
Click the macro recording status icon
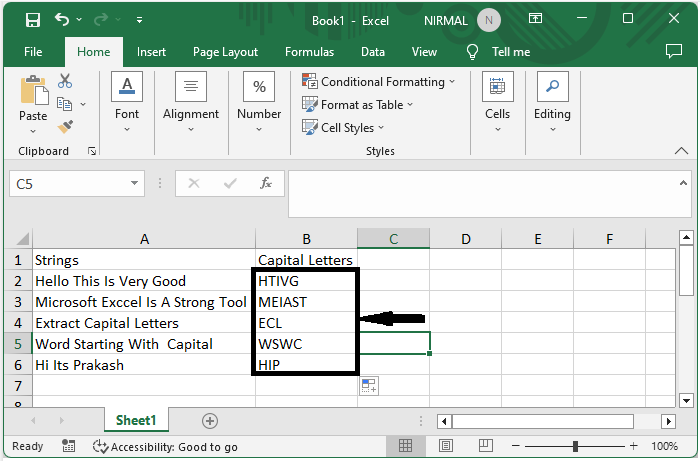point(68,446)
